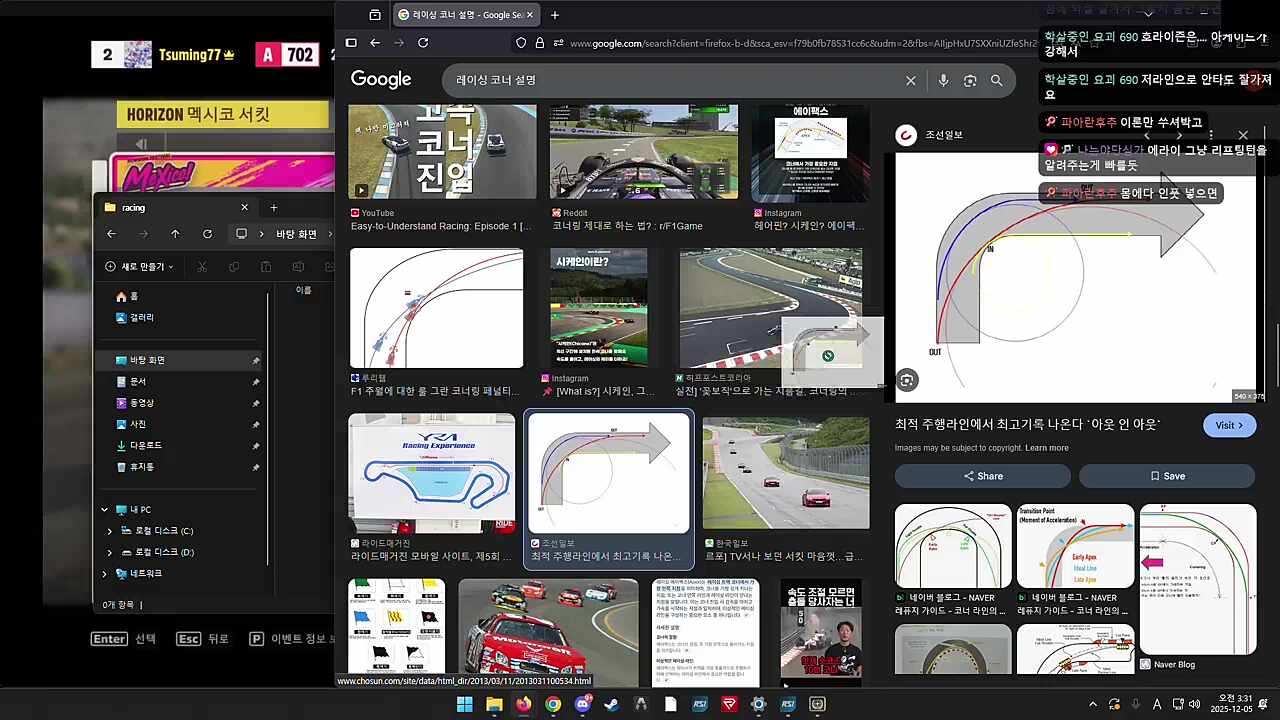
Task: Click the lens icon on the preview image
Action: point(906,380)
